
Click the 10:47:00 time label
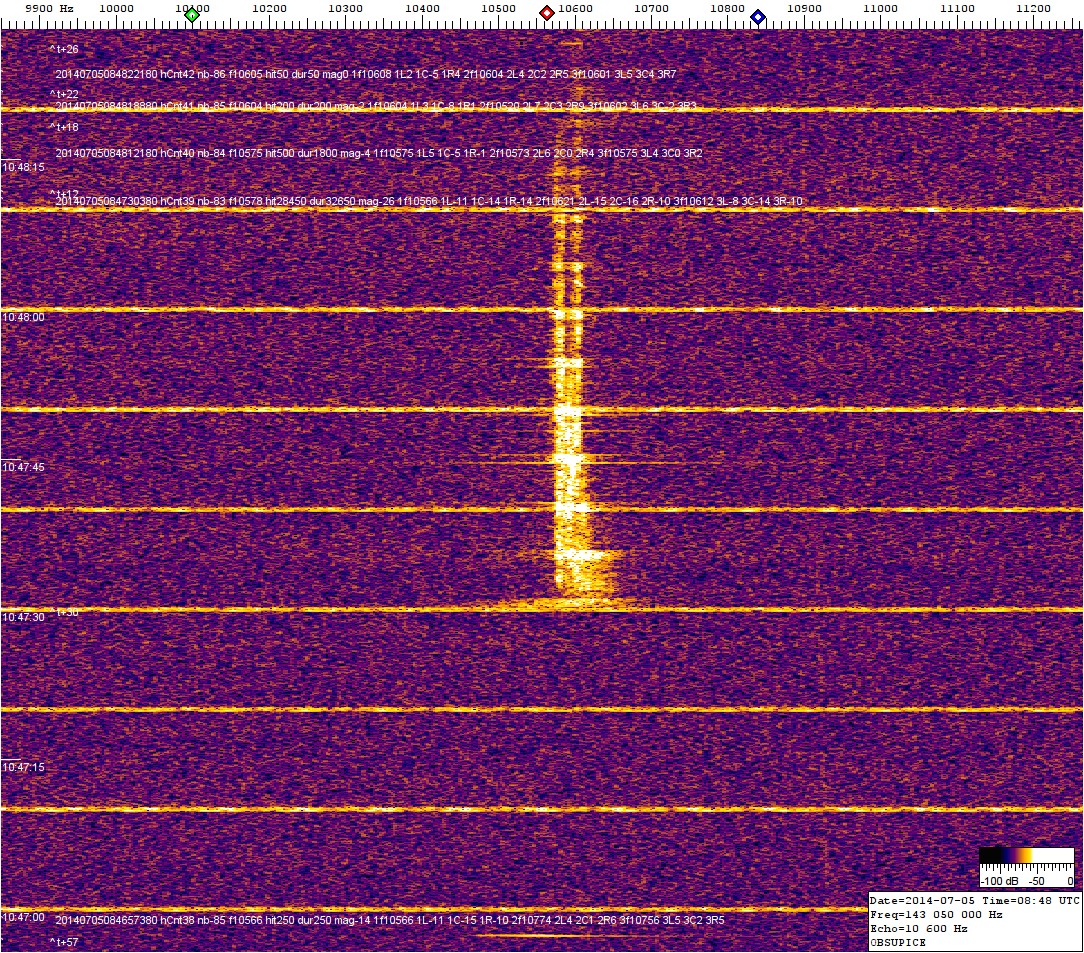click(23, 917)
